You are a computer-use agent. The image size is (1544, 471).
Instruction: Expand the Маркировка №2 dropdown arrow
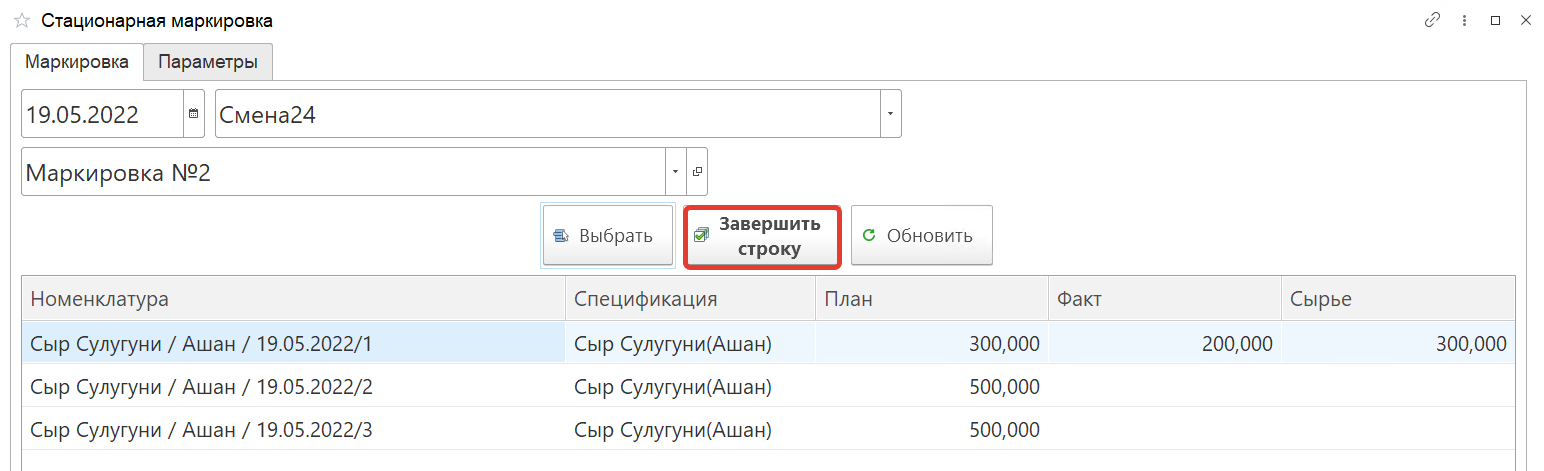(x=676, y=172)
